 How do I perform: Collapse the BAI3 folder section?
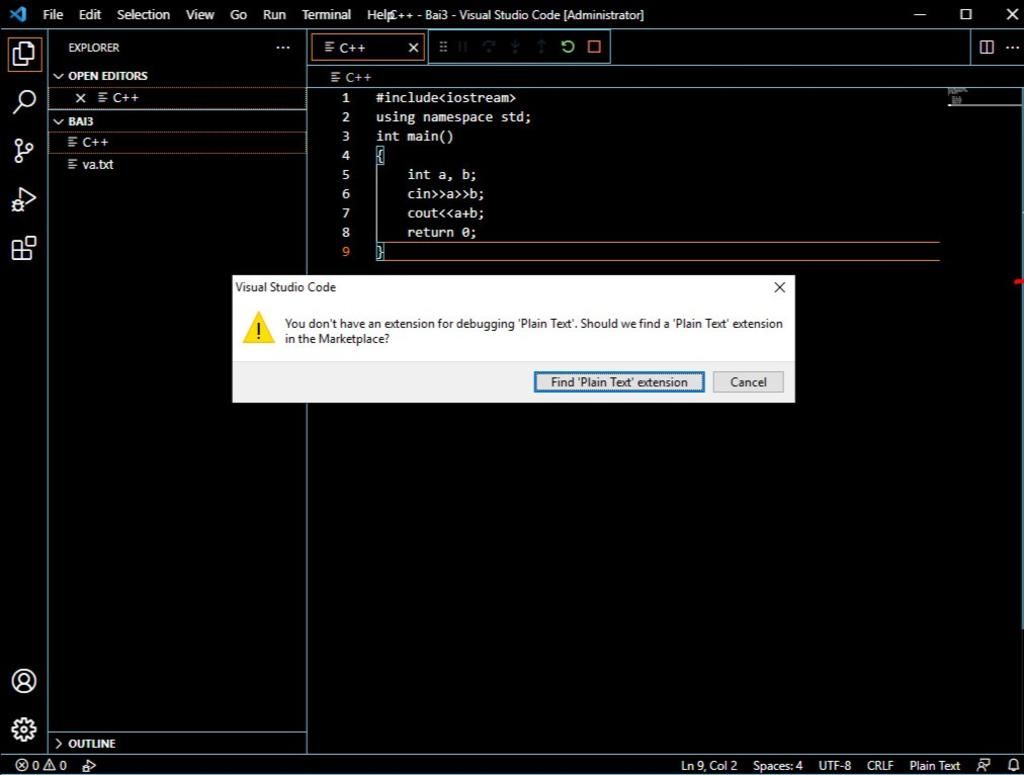[59, 121]
